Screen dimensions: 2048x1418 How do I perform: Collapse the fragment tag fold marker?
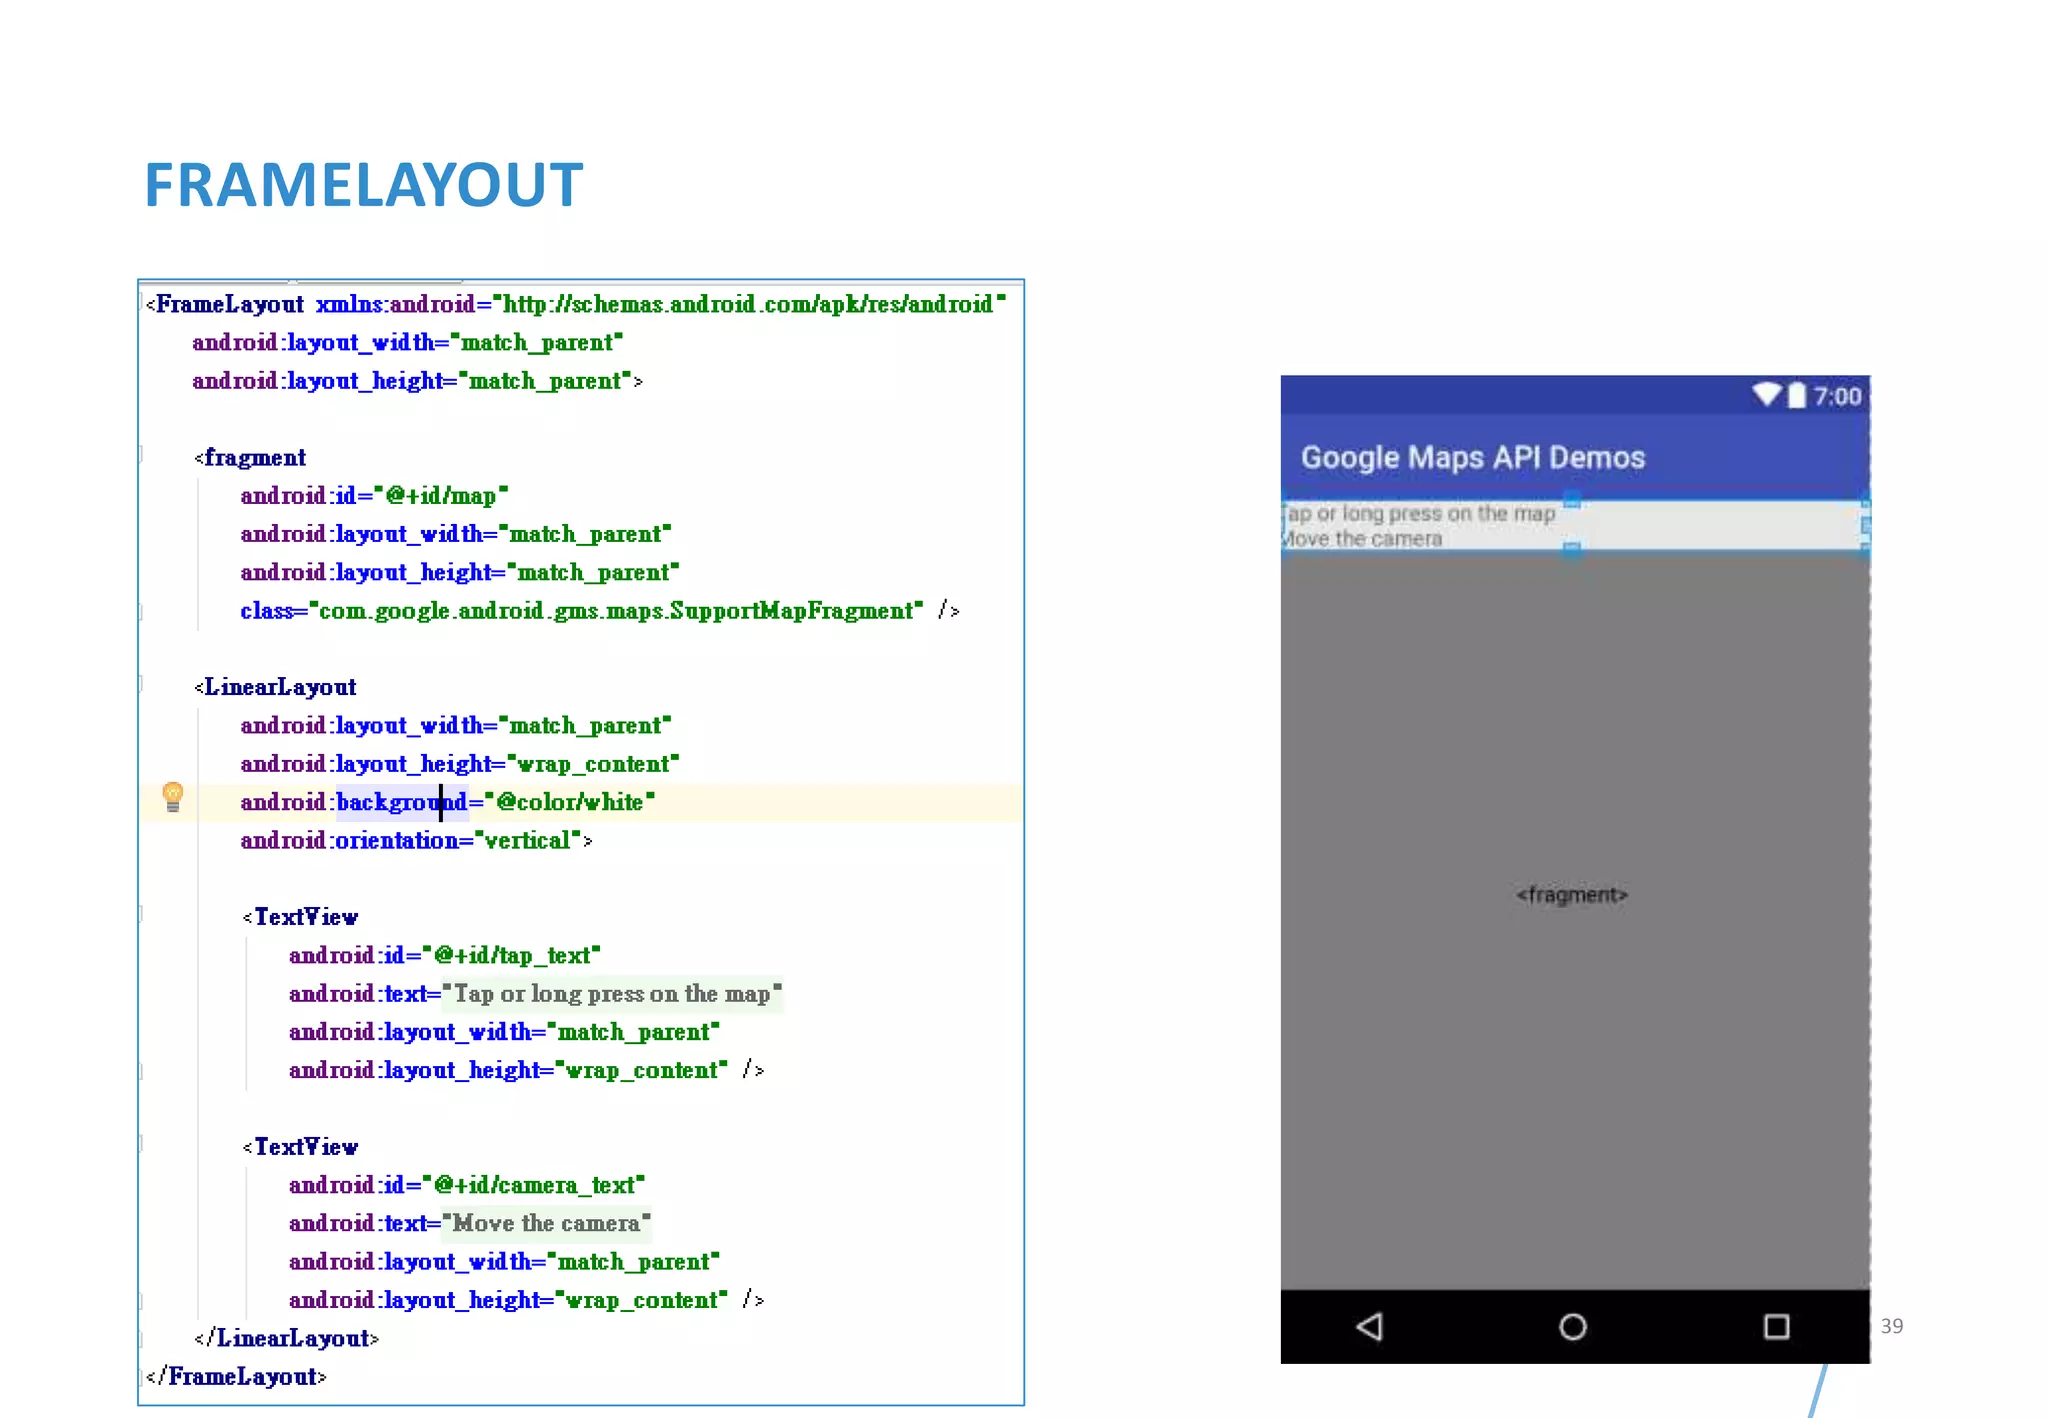pyautogui.click(x=141, y=456)
